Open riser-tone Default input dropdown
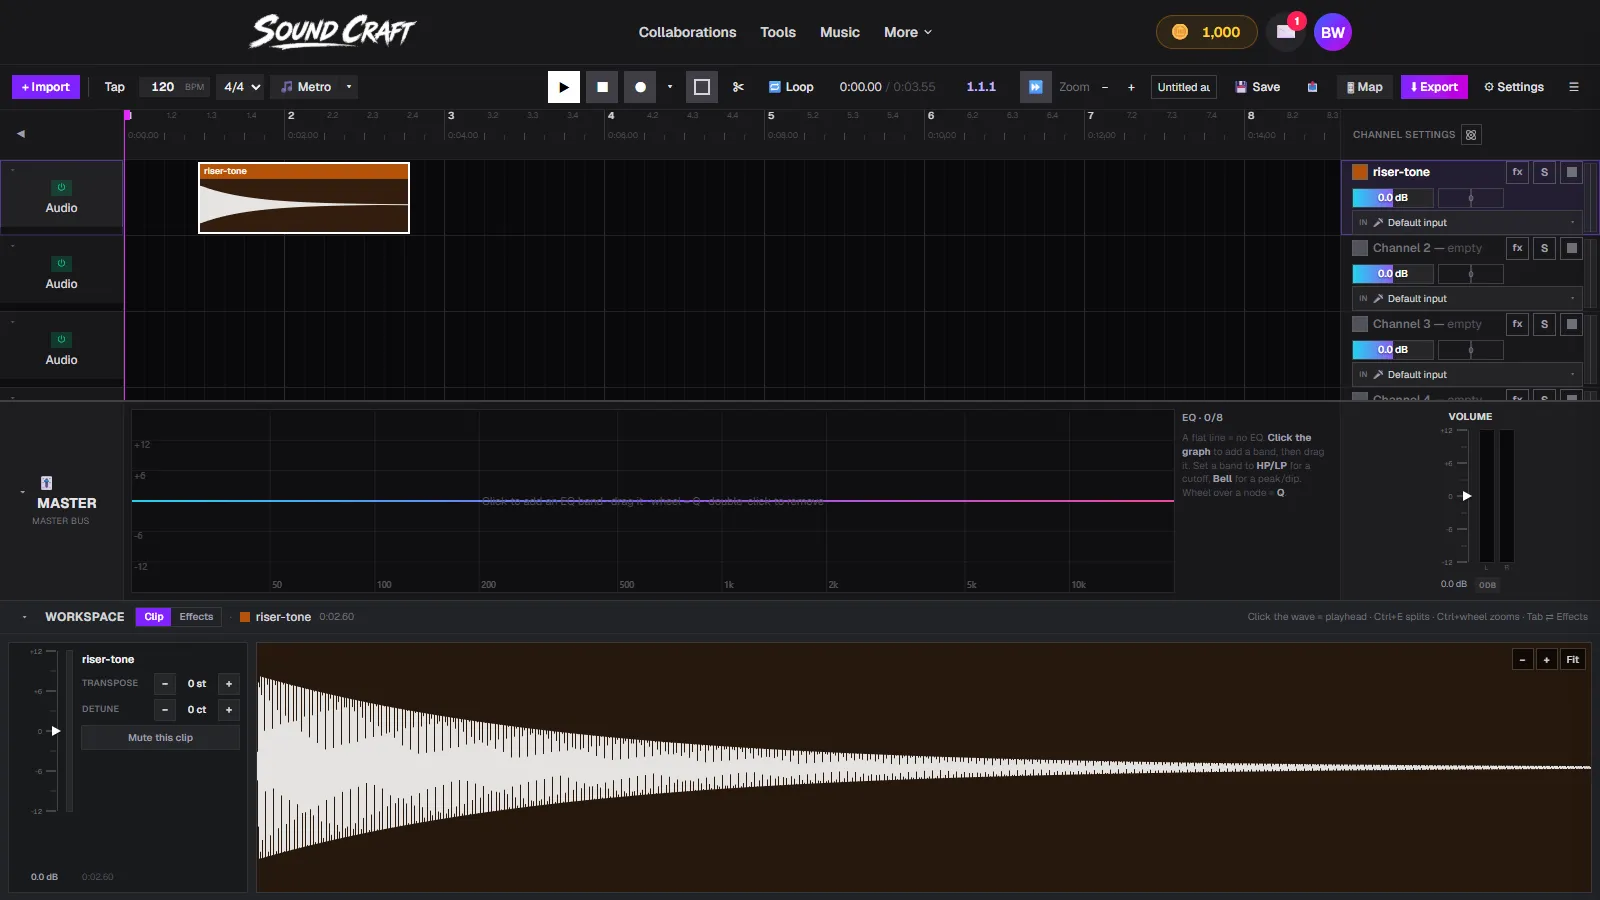 click(x=1467, y=223)
